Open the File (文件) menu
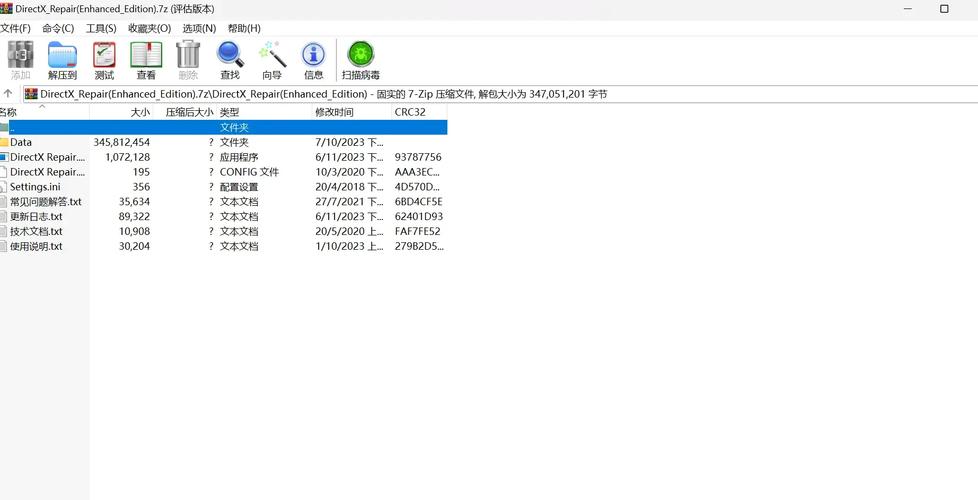Screen dimensions: 978x500 tap(16, 28)
